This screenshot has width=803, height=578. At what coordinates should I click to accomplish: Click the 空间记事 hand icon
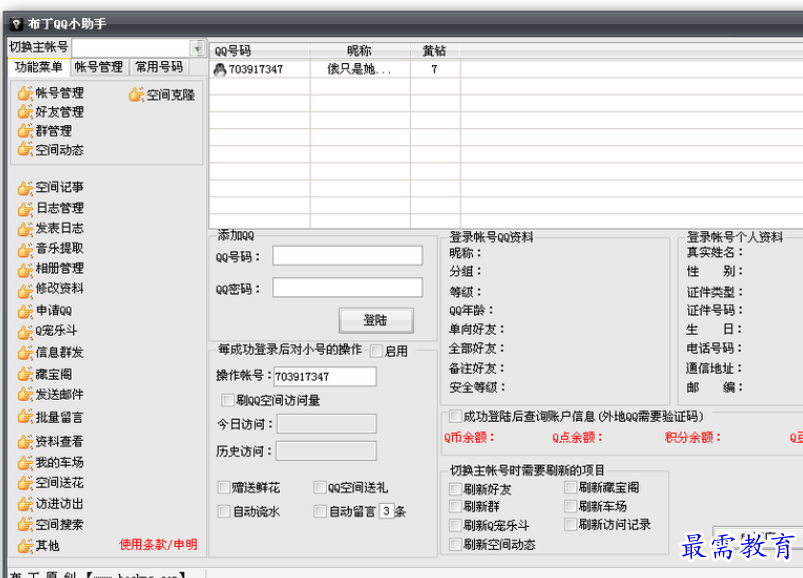pos(25,188)
